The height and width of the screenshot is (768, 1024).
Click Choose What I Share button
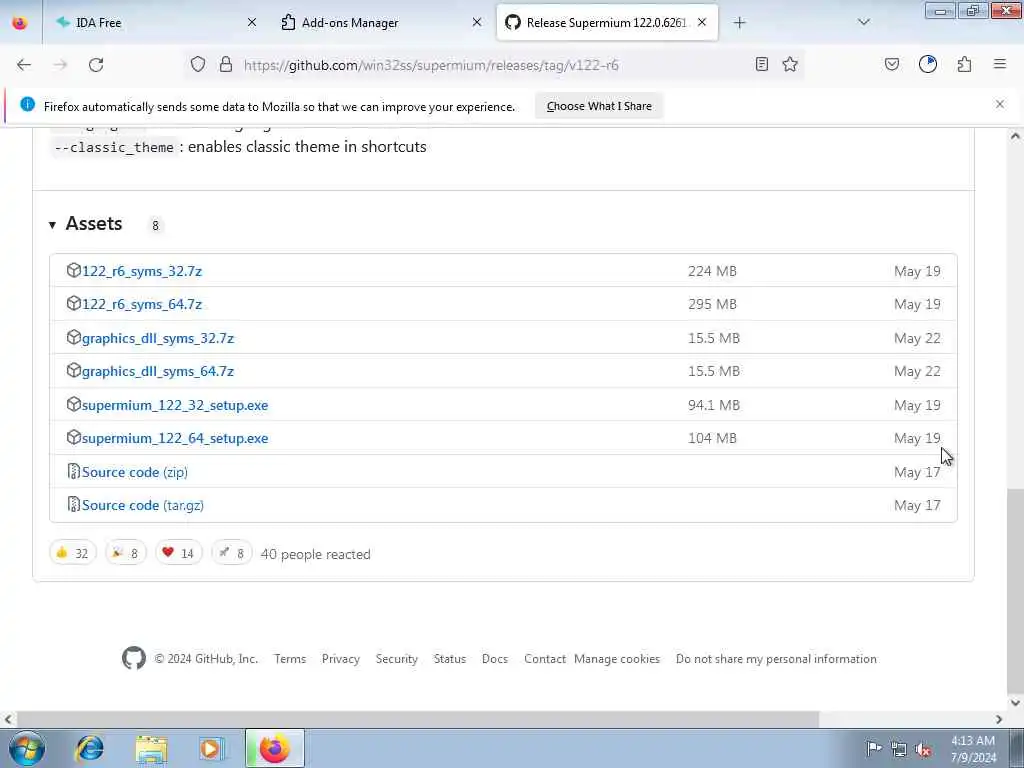click(x=599, y=106)
